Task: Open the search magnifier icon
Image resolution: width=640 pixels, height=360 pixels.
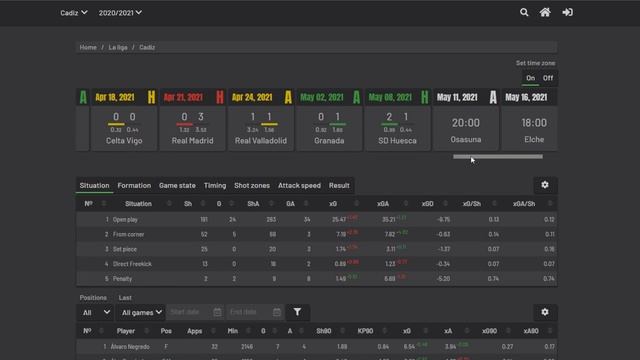Action: tap(524, 13)
